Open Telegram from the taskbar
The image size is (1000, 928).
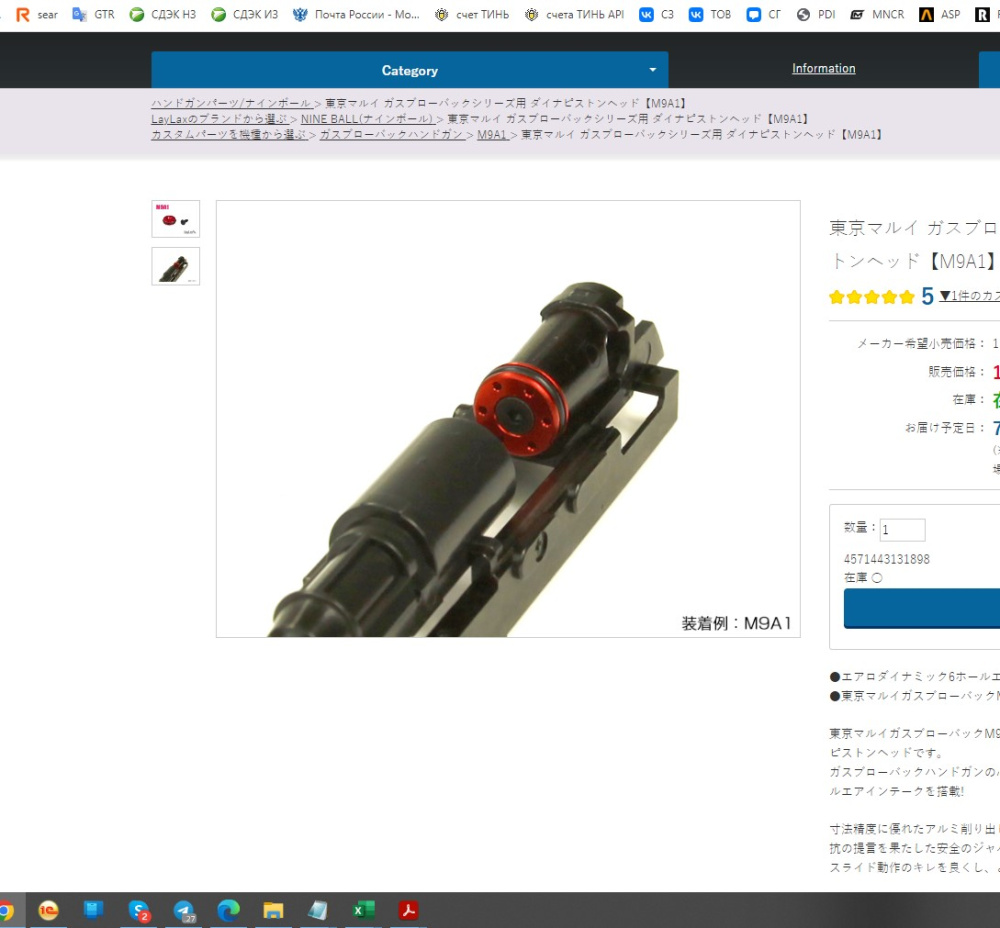pos(184,910)
